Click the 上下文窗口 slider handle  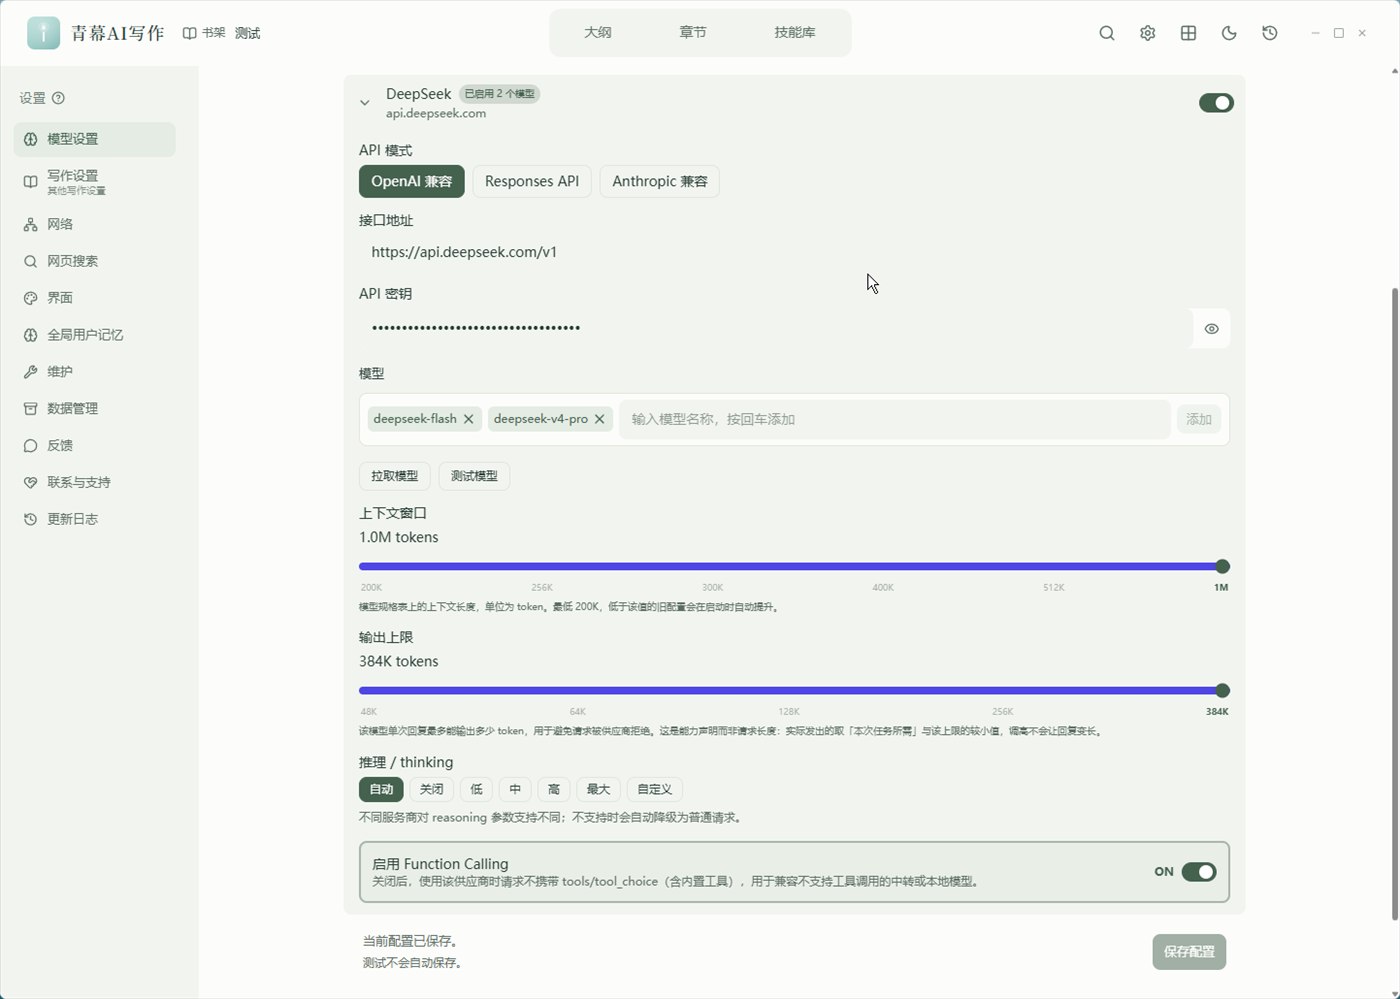tap(1222, 566)
